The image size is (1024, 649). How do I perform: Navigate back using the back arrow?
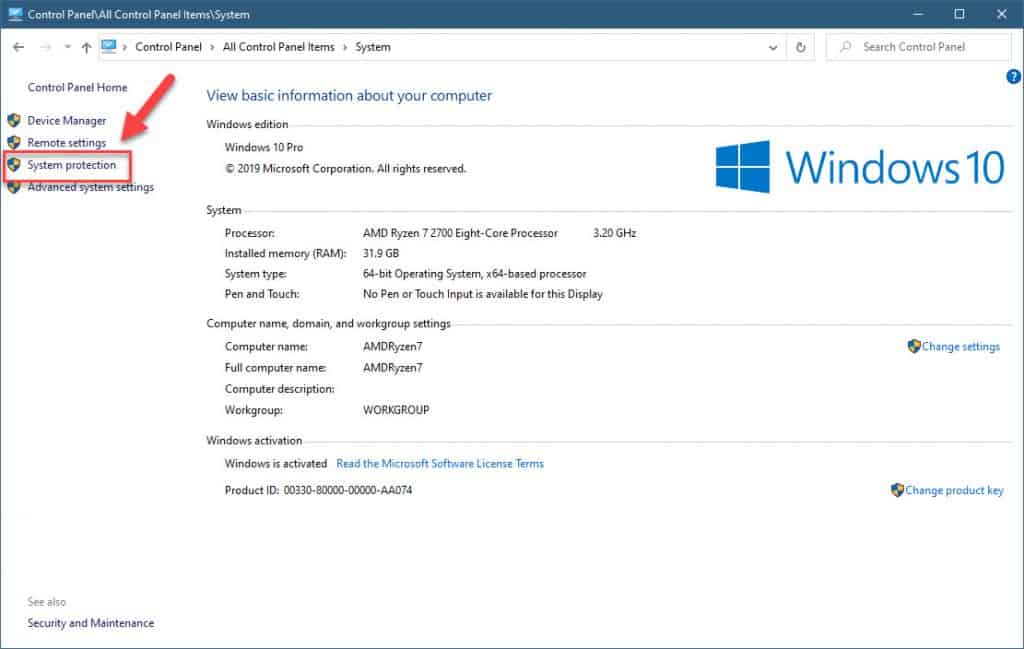coord(17,46)
